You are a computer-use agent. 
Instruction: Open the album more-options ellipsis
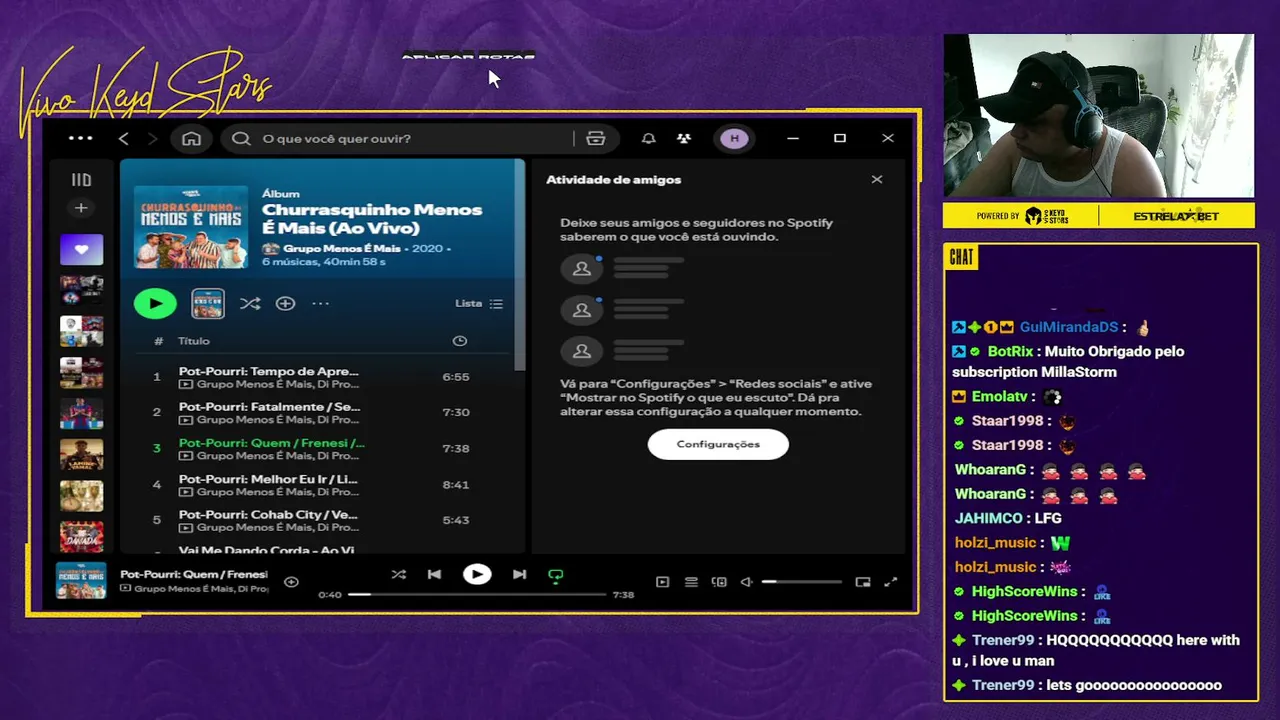pos(320,303)
